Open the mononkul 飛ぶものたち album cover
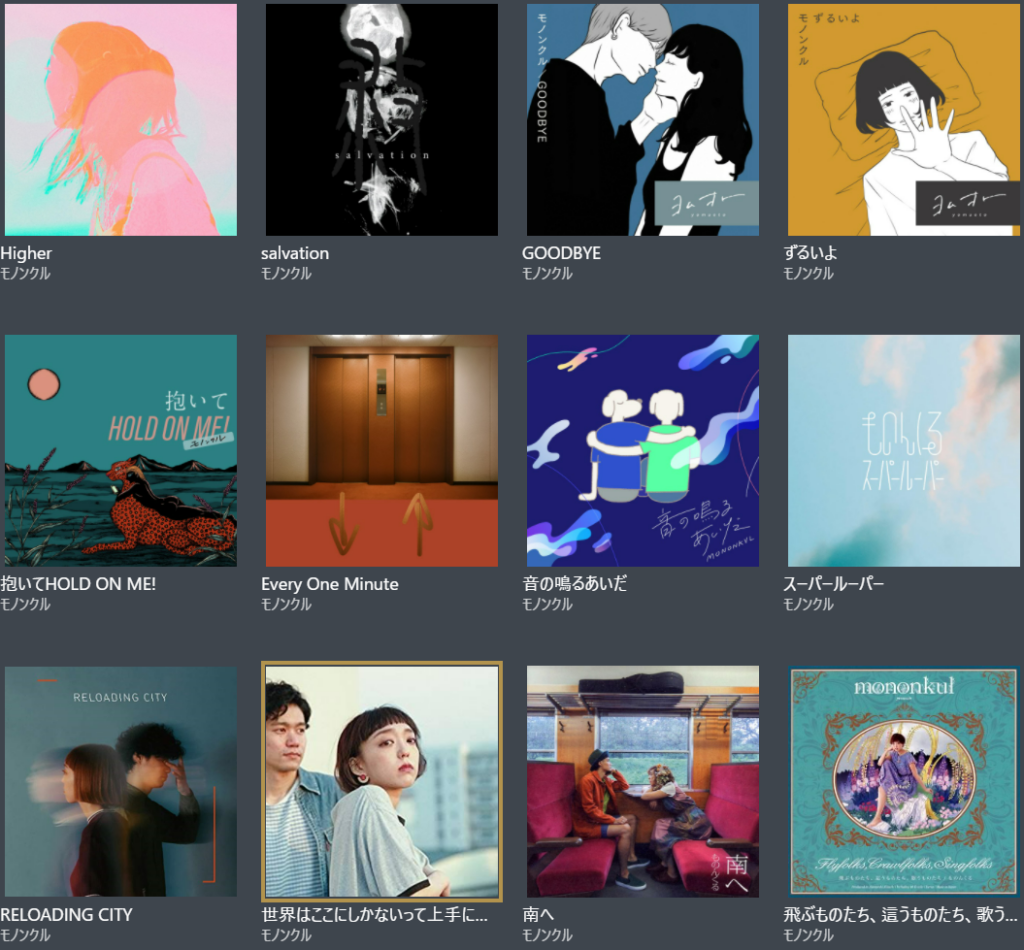Image resolution: width=1024 pixels, height=950 pixels. [904, 782]
